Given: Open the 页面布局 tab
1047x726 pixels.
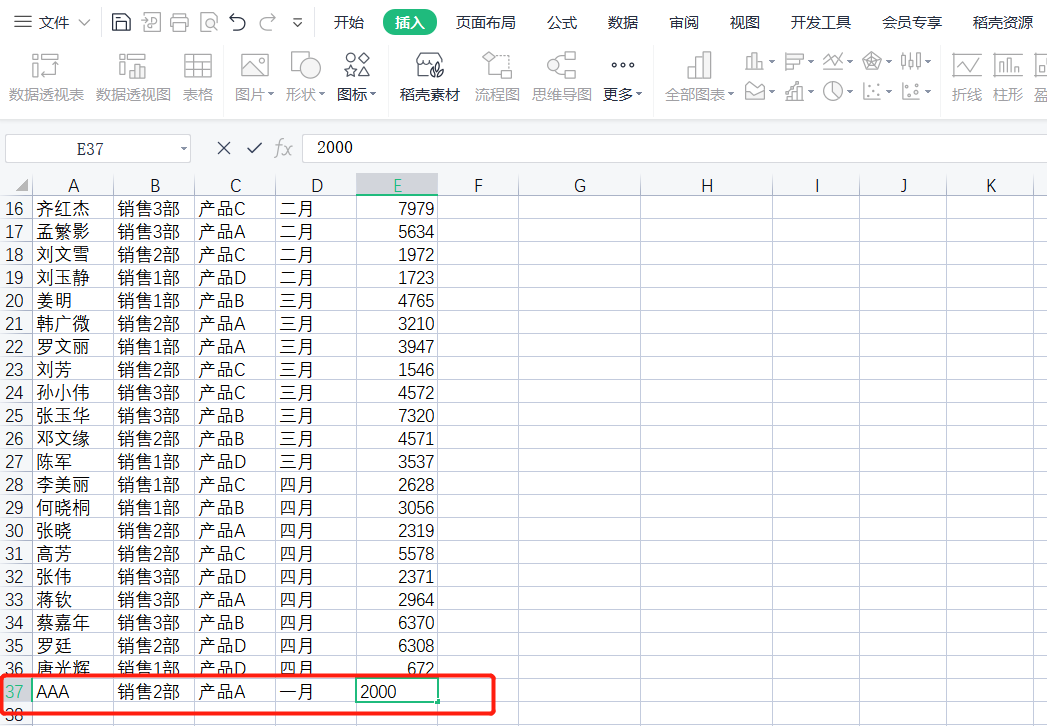Looking at the screenshot, I should pyautogui.click(x=485, y=23).
